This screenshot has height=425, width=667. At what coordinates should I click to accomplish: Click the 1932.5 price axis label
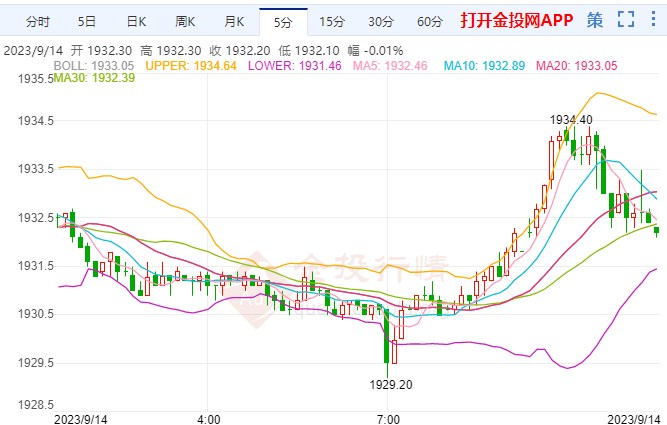pos(36,217)
